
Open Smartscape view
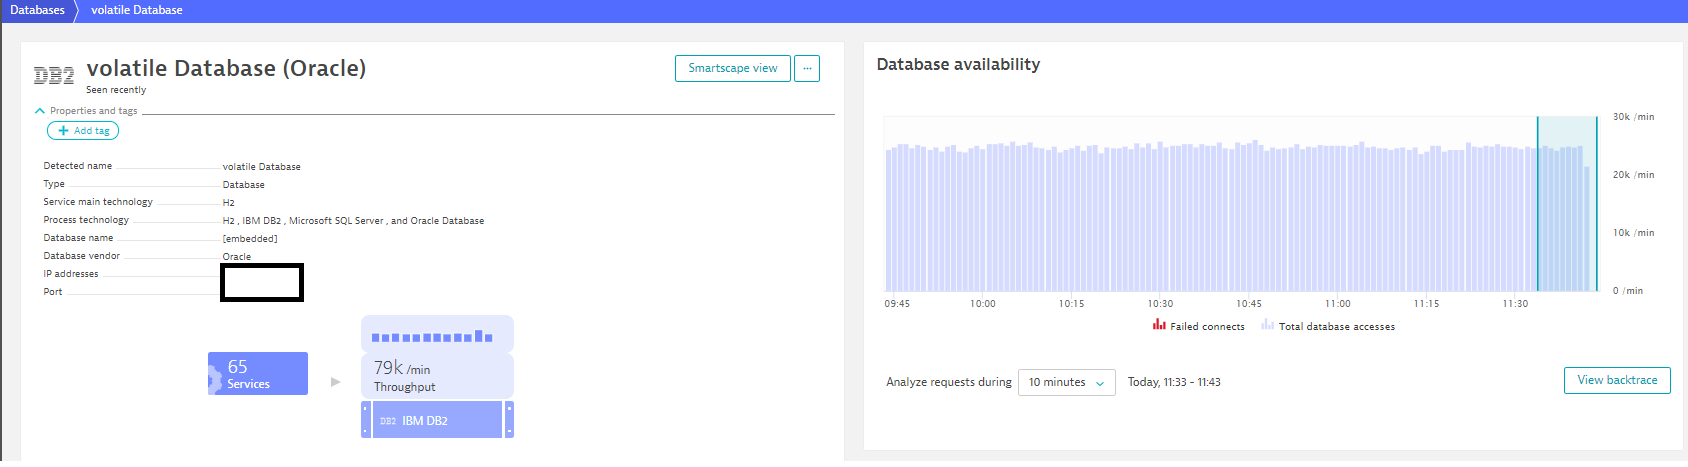(732, 68)
